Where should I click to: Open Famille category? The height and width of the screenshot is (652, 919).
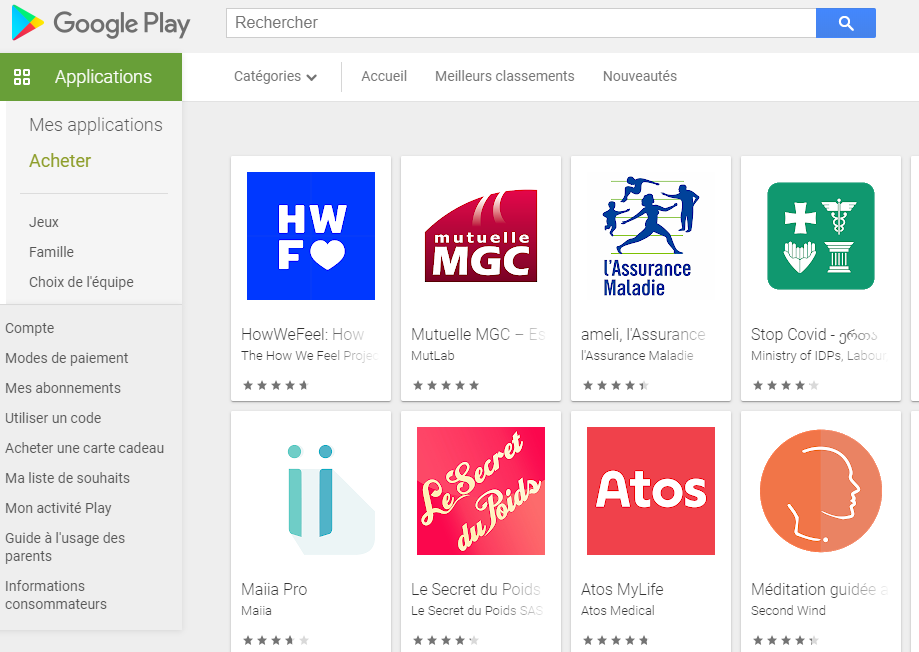[52, 252]
